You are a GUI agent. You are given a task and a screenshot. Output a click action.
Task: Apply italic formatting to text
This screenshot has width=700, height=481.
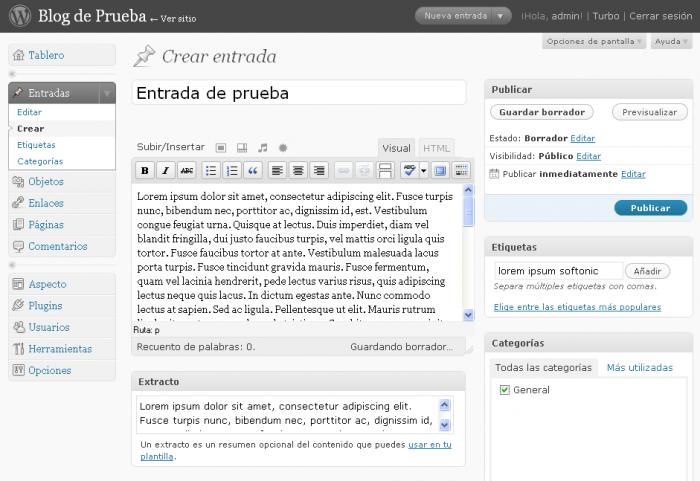coord(165,170)
